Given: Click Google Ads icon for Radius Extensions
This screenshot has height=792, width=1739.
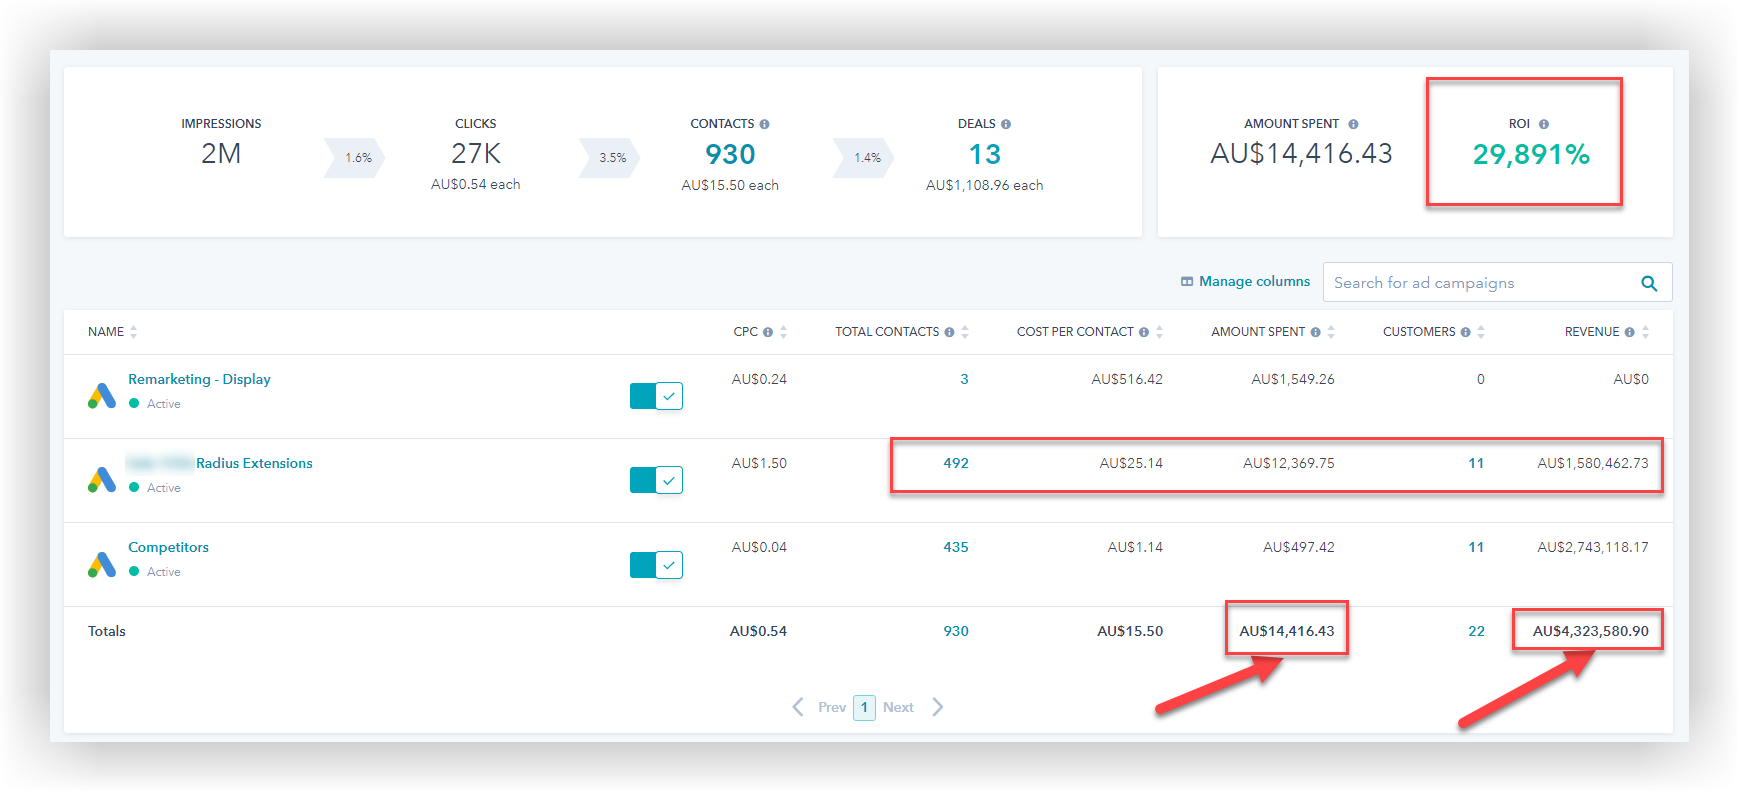Looking at the screenshot, I should [102, 480].
